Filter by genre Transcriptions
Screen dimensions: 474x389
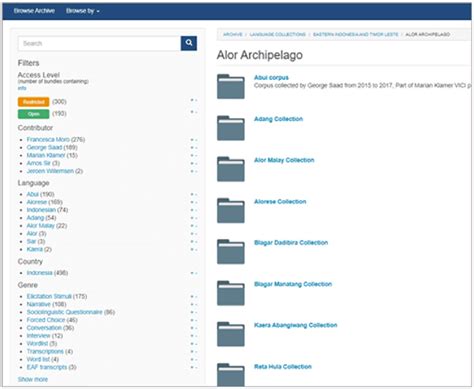[45, 352]
